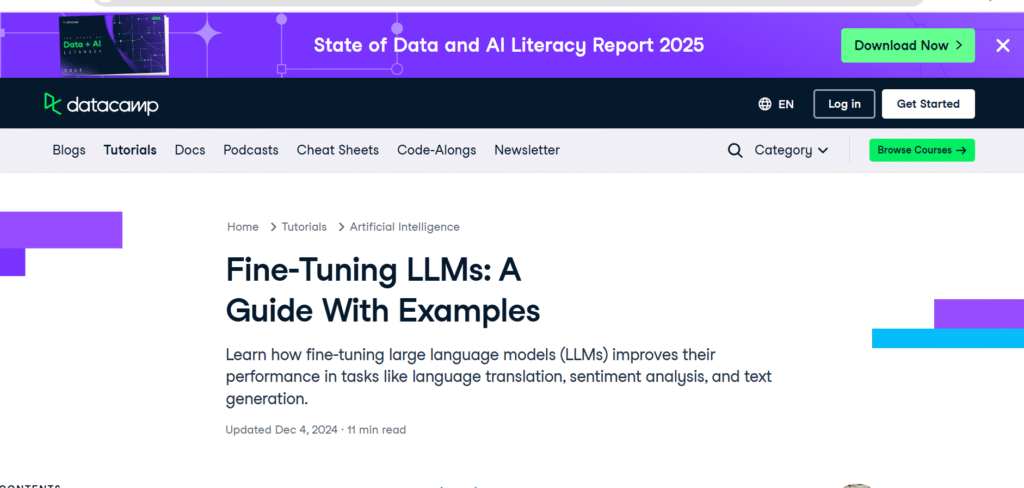Click the Get Started button
This screenshot has height=488, width=1024.
pos(928,104)
